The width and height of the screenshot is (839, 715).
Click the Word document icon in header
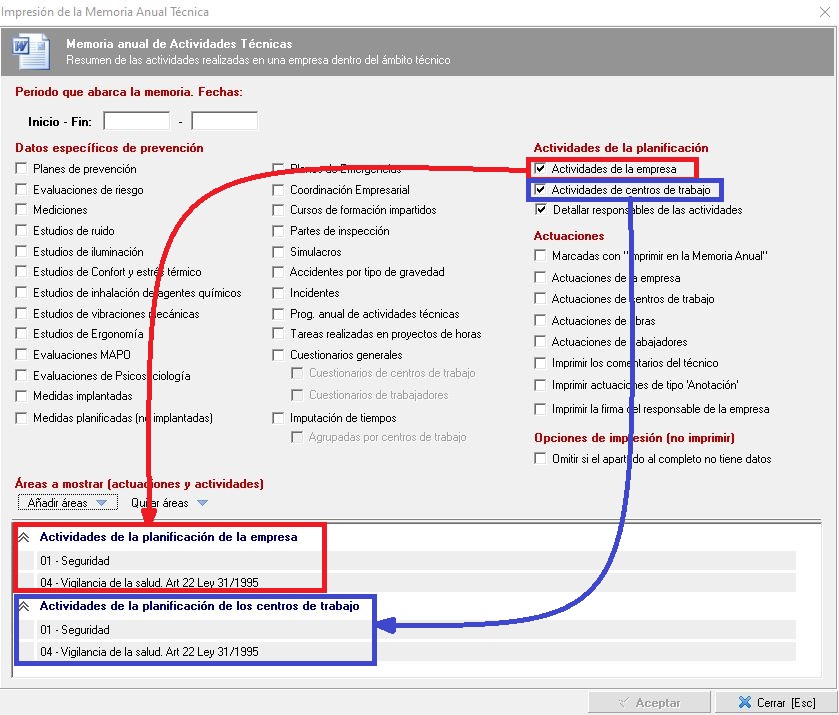click(x=31, y=51)
